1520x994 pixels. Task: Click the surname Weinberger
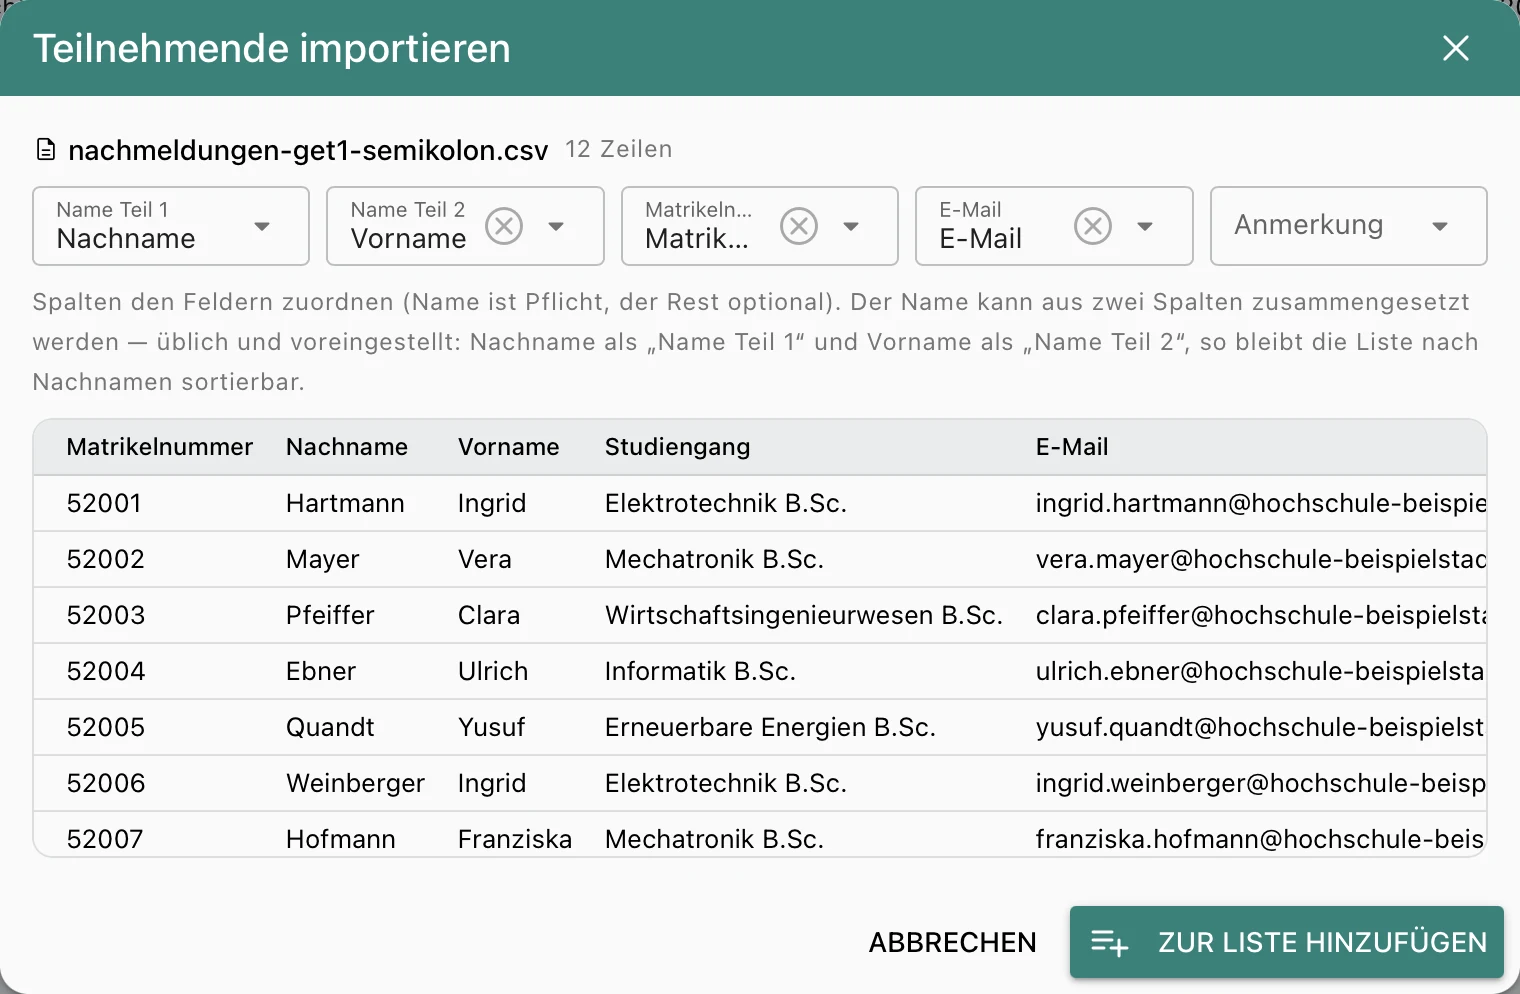pyautogui.click(x=356, y=783)
